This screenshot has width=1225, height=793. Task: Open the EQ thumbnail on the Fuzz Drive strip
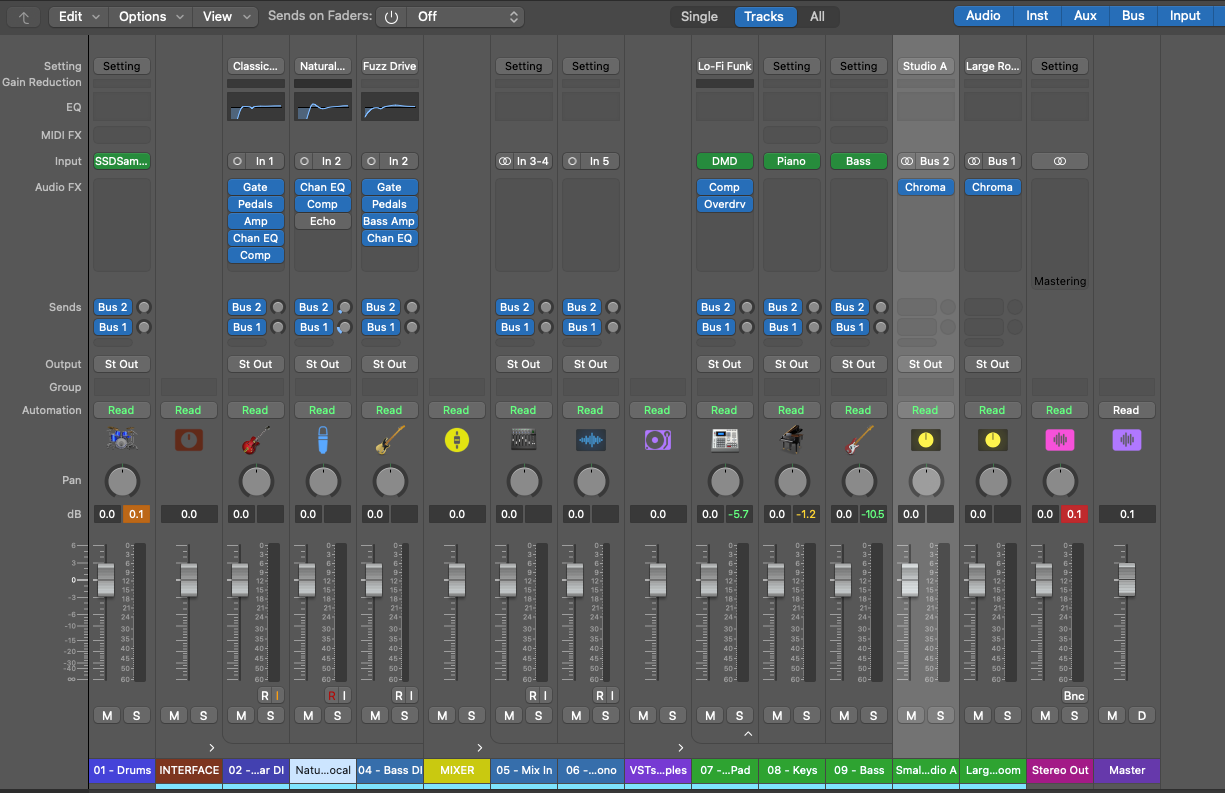[389, 107]
